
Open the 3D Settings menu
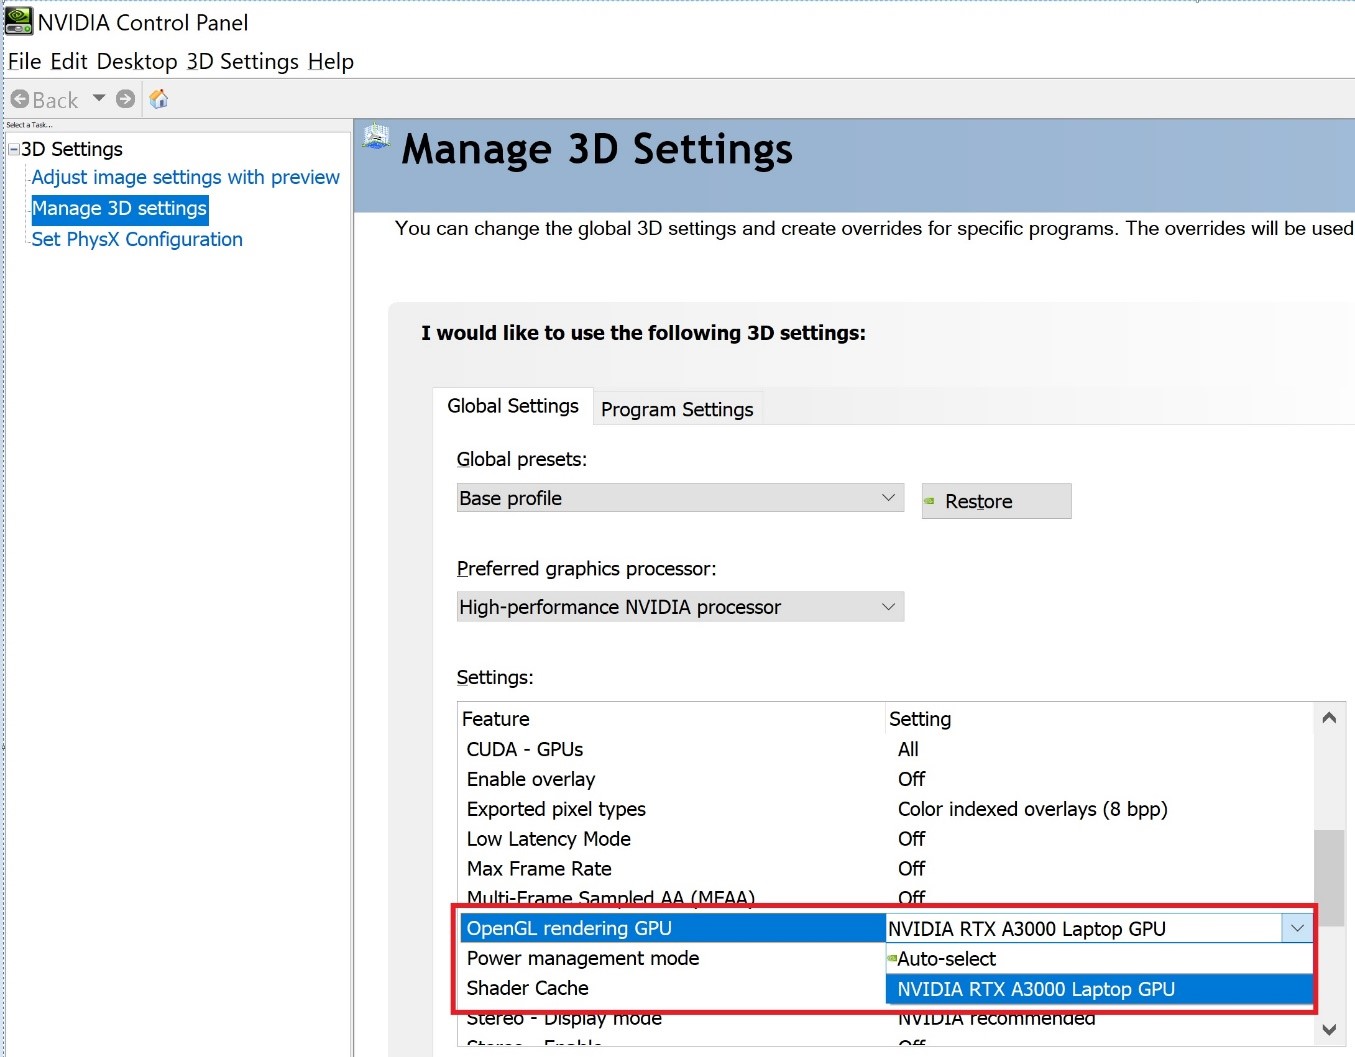(242, 61)
